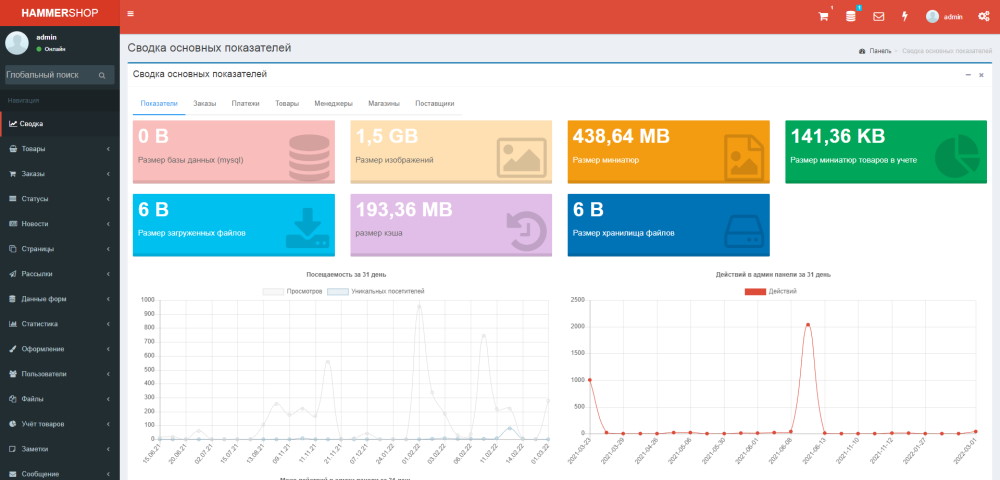Click the Новости icon in sidebar
Viewport: 1000px width, 480px height.
click(x=13, y=224)
